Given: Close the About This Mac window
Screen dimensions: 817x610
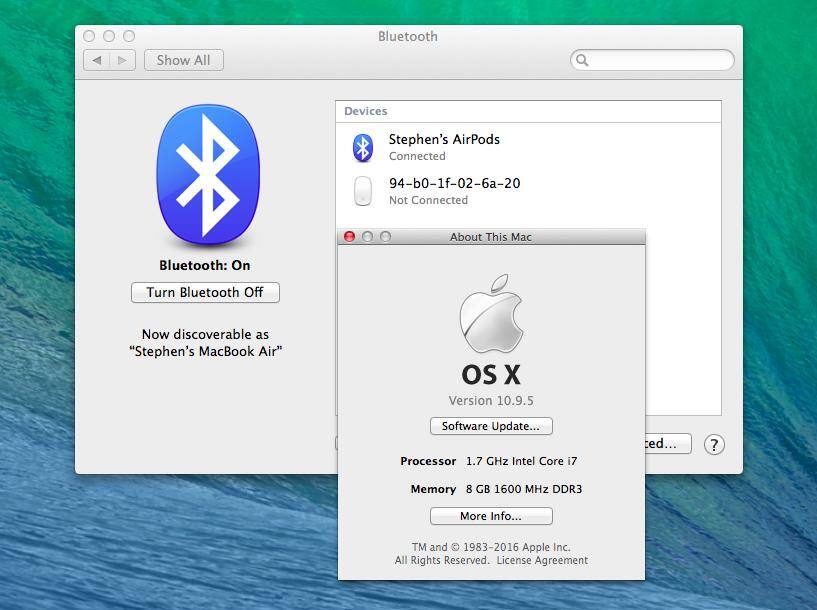Looking at the screenshot, I should coord(350,237).
